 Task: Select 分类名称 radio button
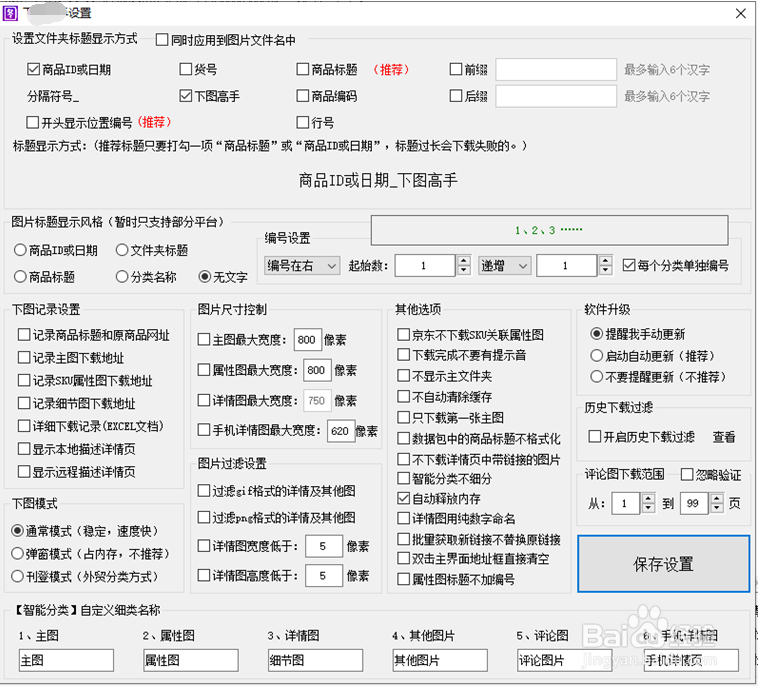tap(122, 277)
